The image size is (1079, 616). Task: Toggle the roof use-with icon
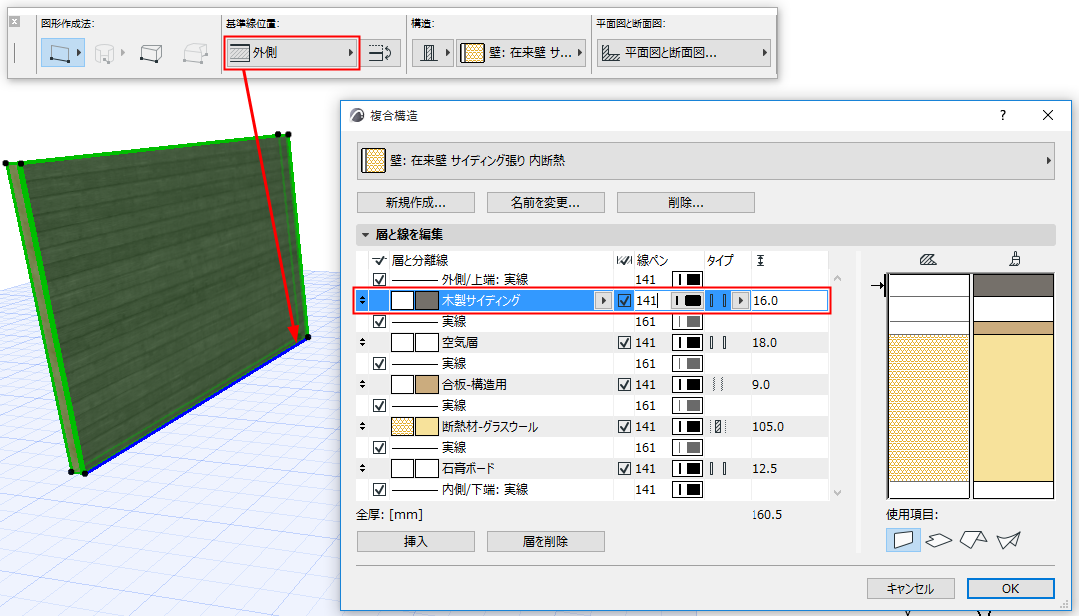click(974, 540)
